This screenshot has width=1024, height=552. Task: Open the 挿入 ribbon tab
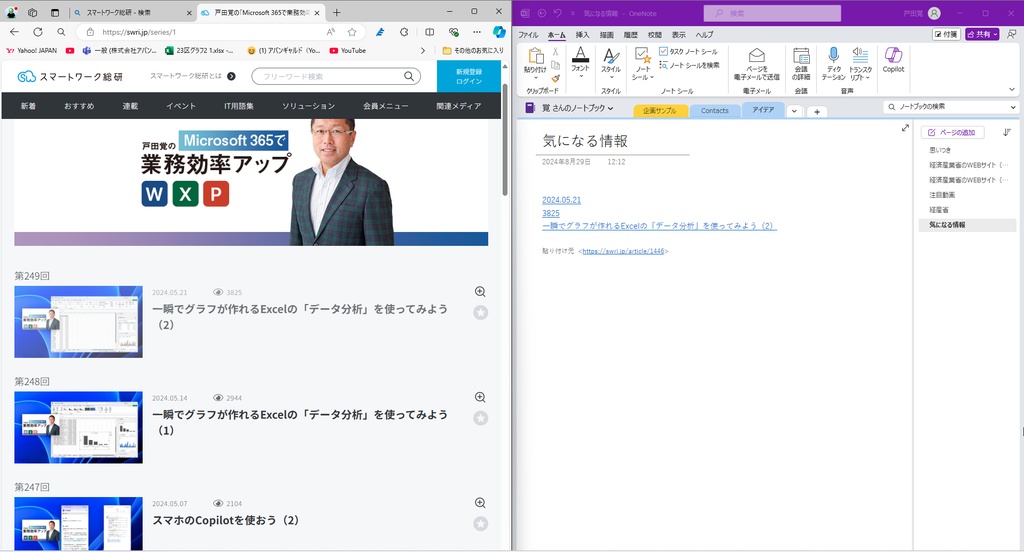coord(582,35)
